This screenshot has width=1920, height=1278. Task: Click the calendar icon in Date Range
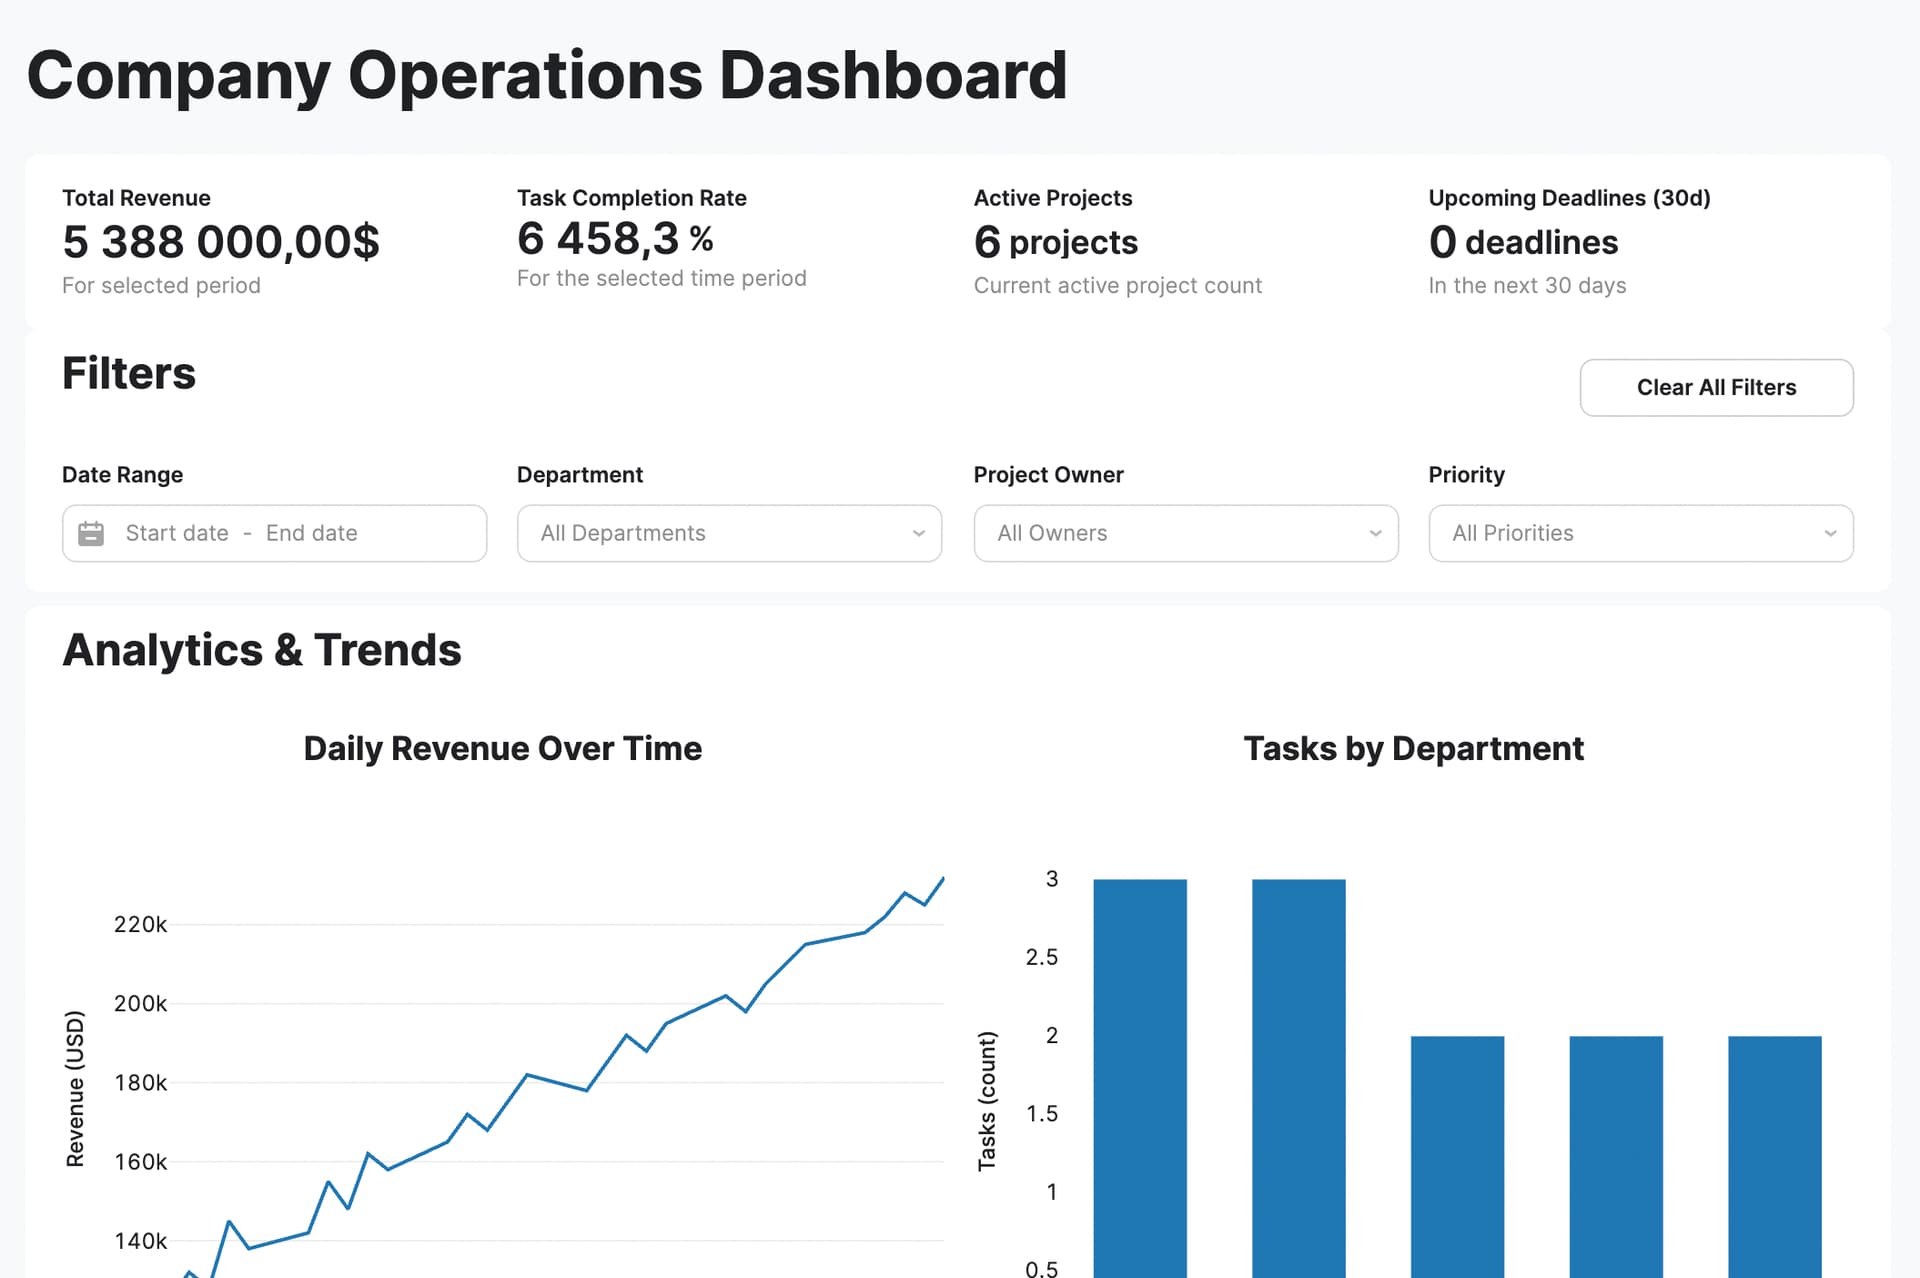(91, 533)
